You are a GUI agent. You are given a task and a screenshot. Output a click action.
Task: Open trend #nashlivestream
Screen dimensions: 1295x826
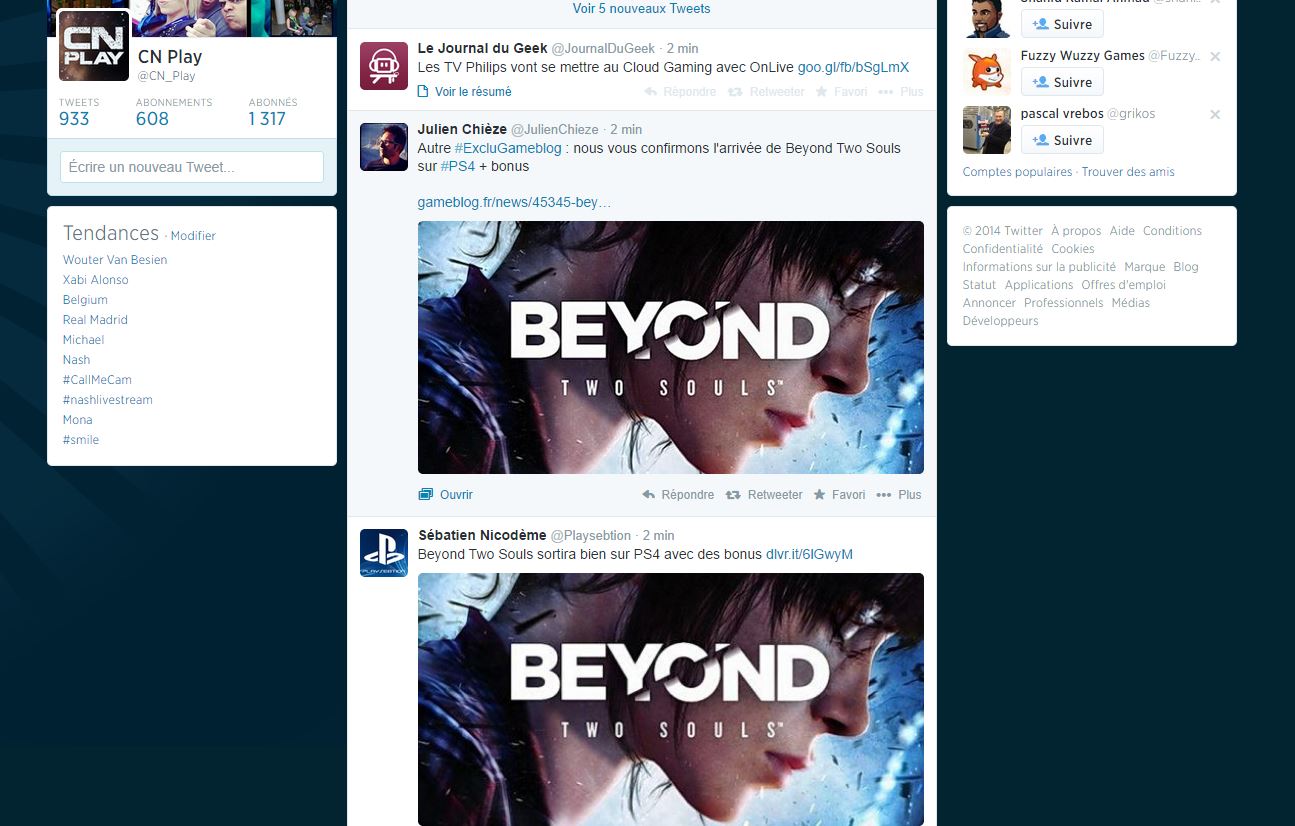[x=108, y=400]
